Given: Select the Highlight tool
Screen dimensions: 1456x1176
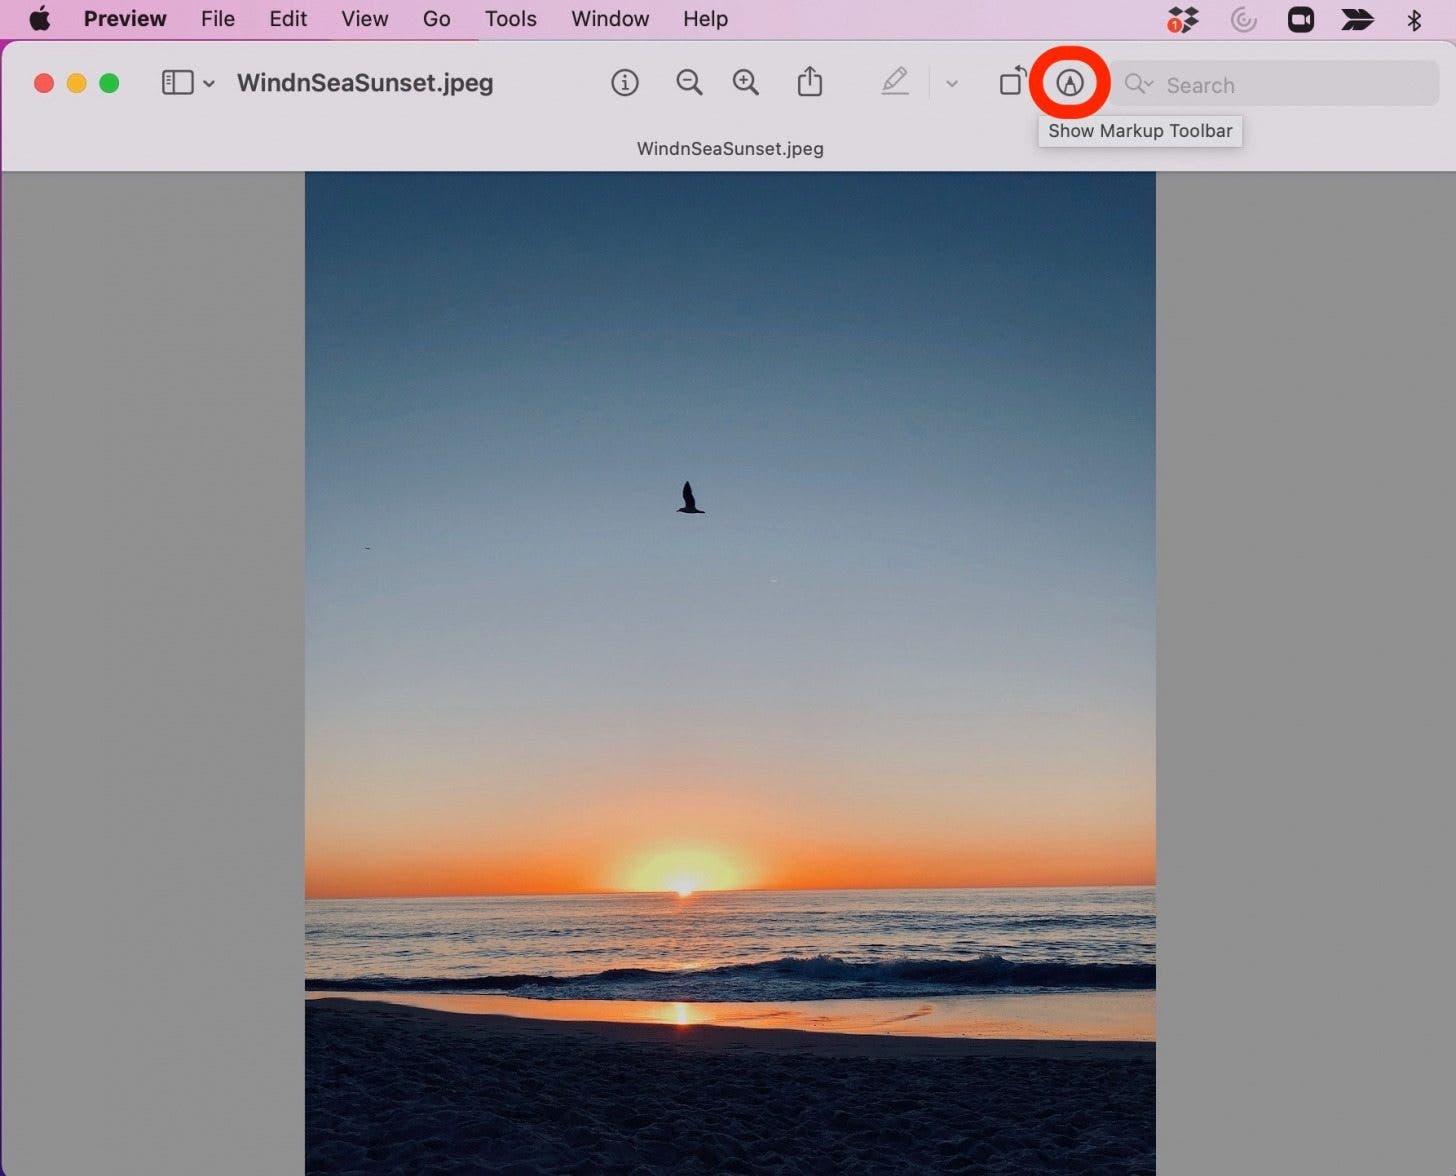Looking at the screenshot, I should pos(895,83).
